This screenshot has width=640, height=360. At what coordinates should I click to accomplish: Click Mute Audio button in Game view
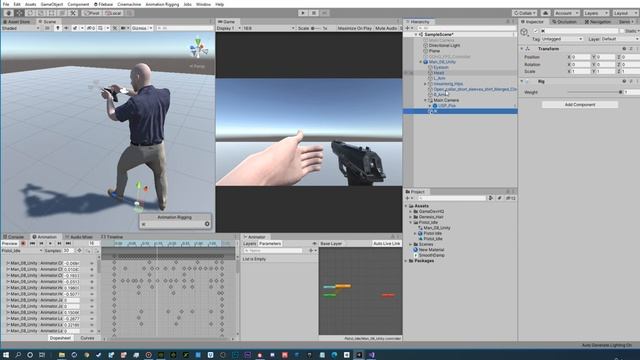(386, 28)
